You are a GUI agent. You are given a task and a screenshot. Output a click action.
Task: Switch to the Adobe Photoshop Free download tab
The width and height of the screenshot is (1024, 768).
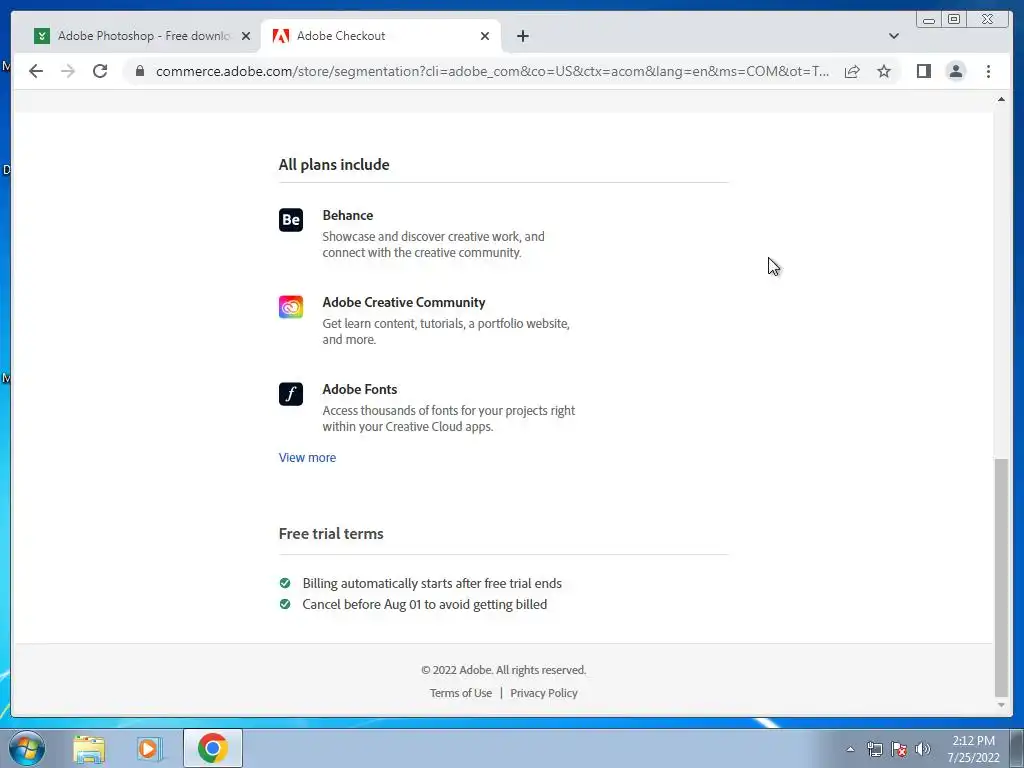[x=142, y=36]
